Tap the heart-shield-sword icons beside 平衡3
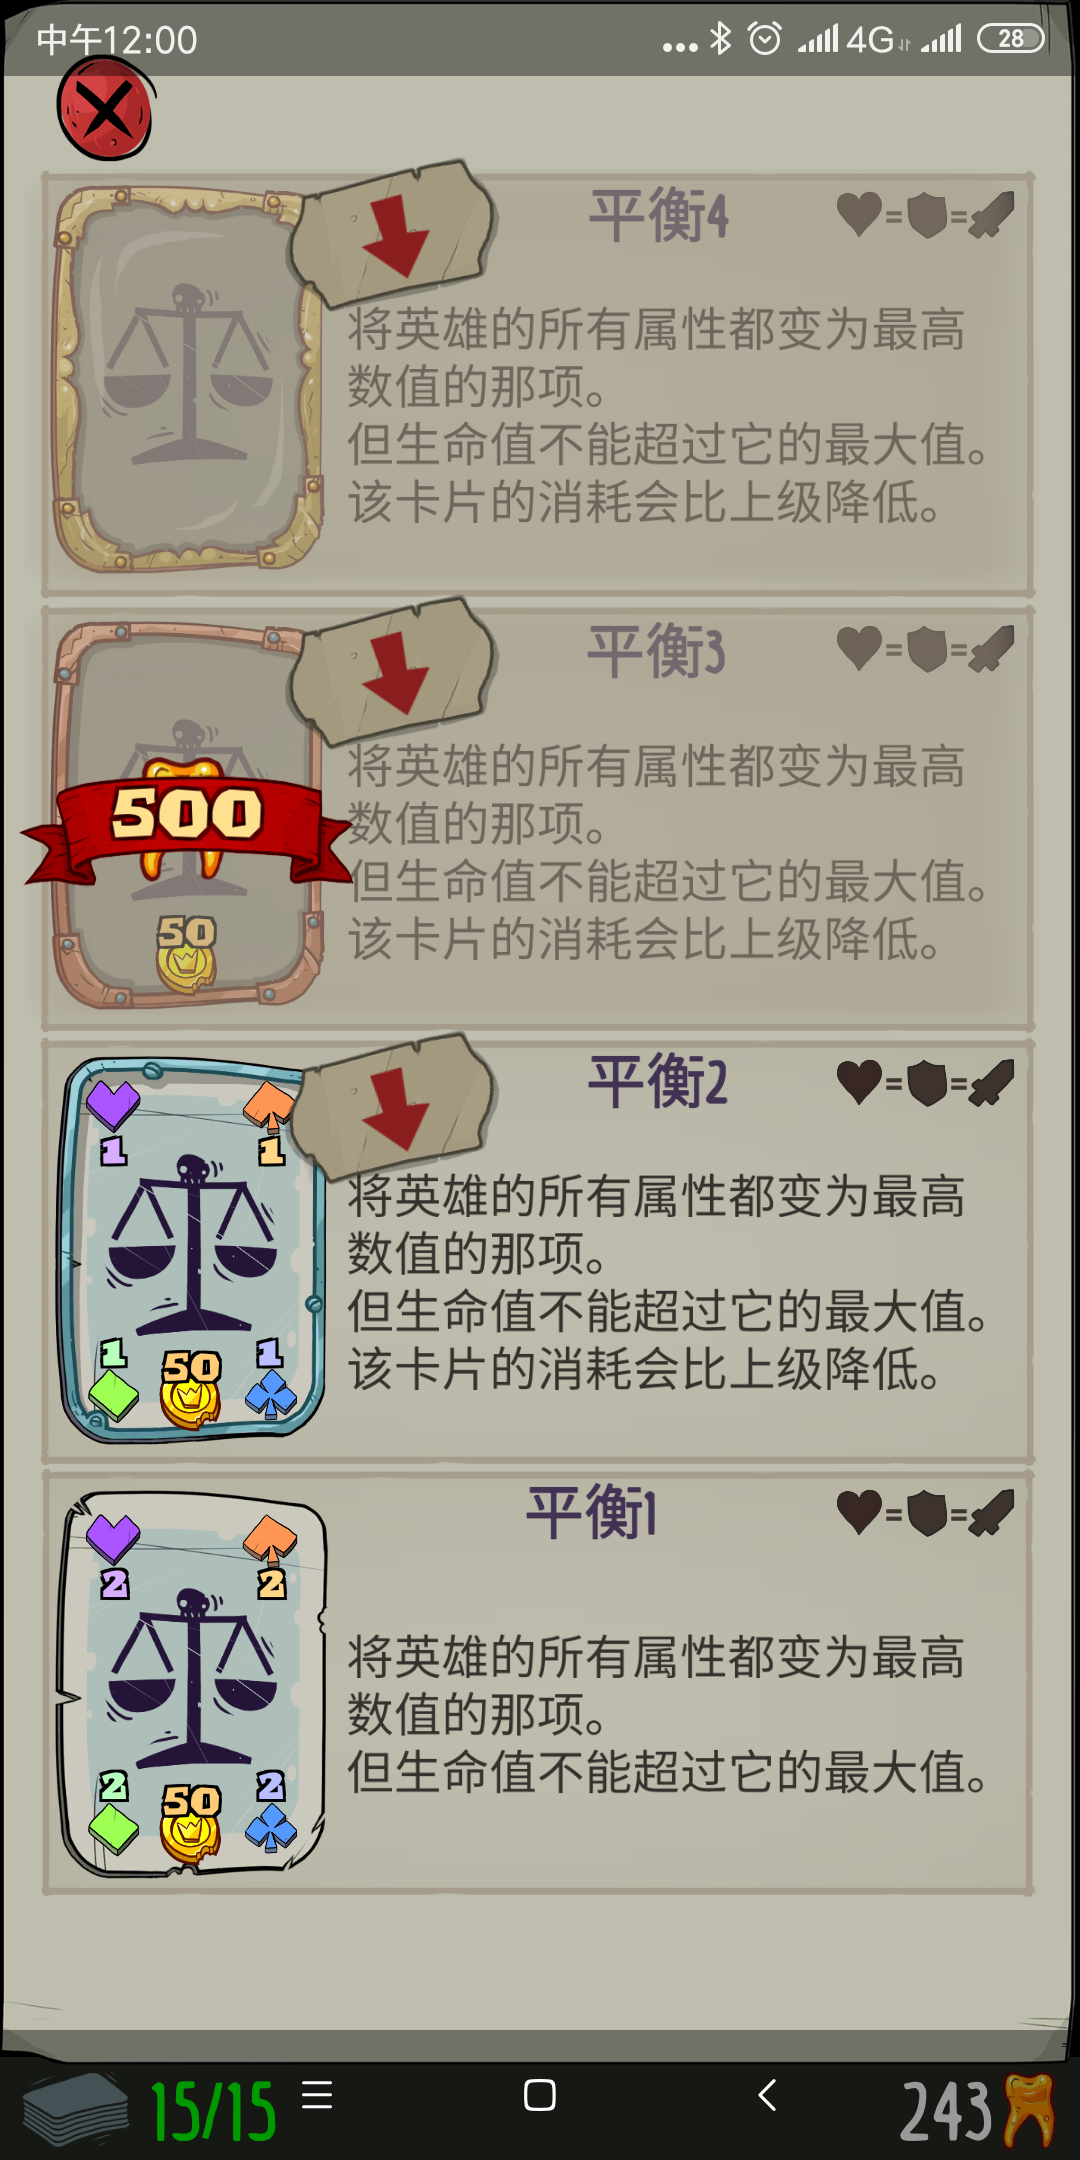This screenshot has width=1080, height=2160. point(925,648)
